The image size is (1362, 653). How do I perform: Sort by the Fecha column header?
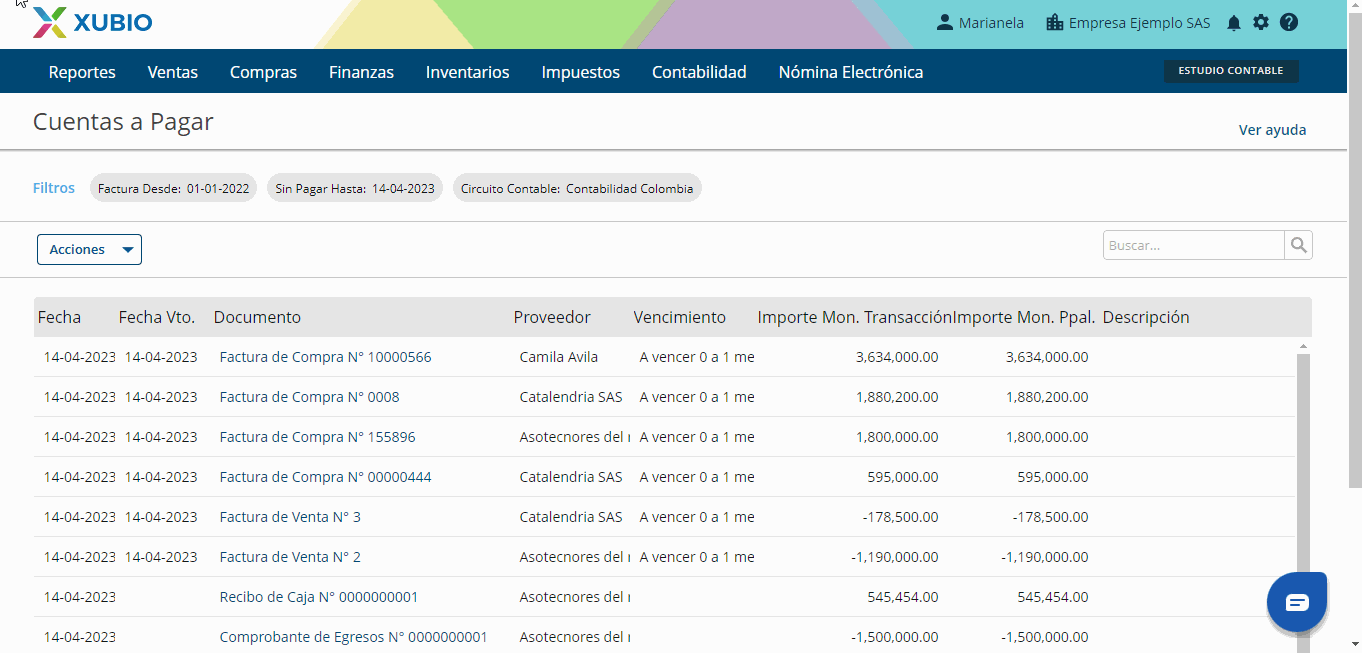(x=60, y=317)
